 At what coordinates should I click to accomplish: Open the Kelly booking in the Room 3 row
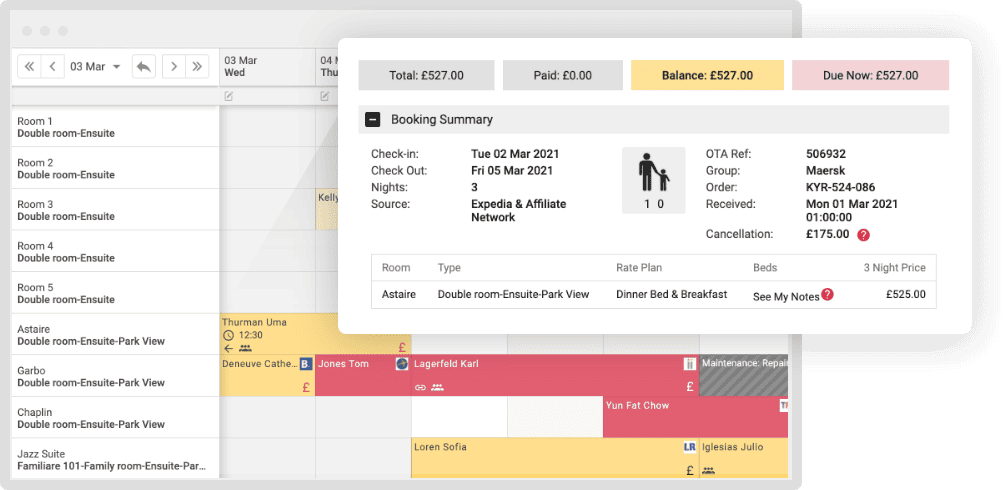(327, 209)
